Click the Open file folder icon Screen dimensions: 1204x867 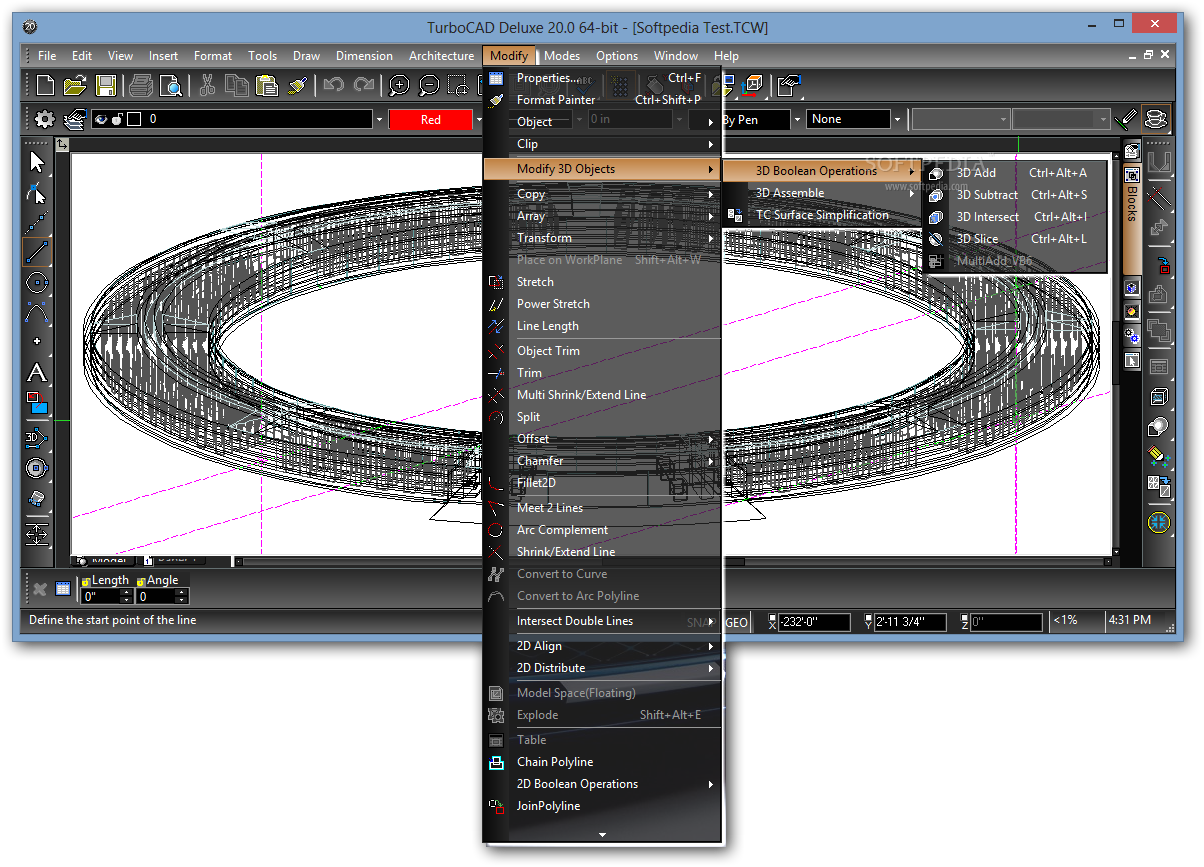[75, 85]
